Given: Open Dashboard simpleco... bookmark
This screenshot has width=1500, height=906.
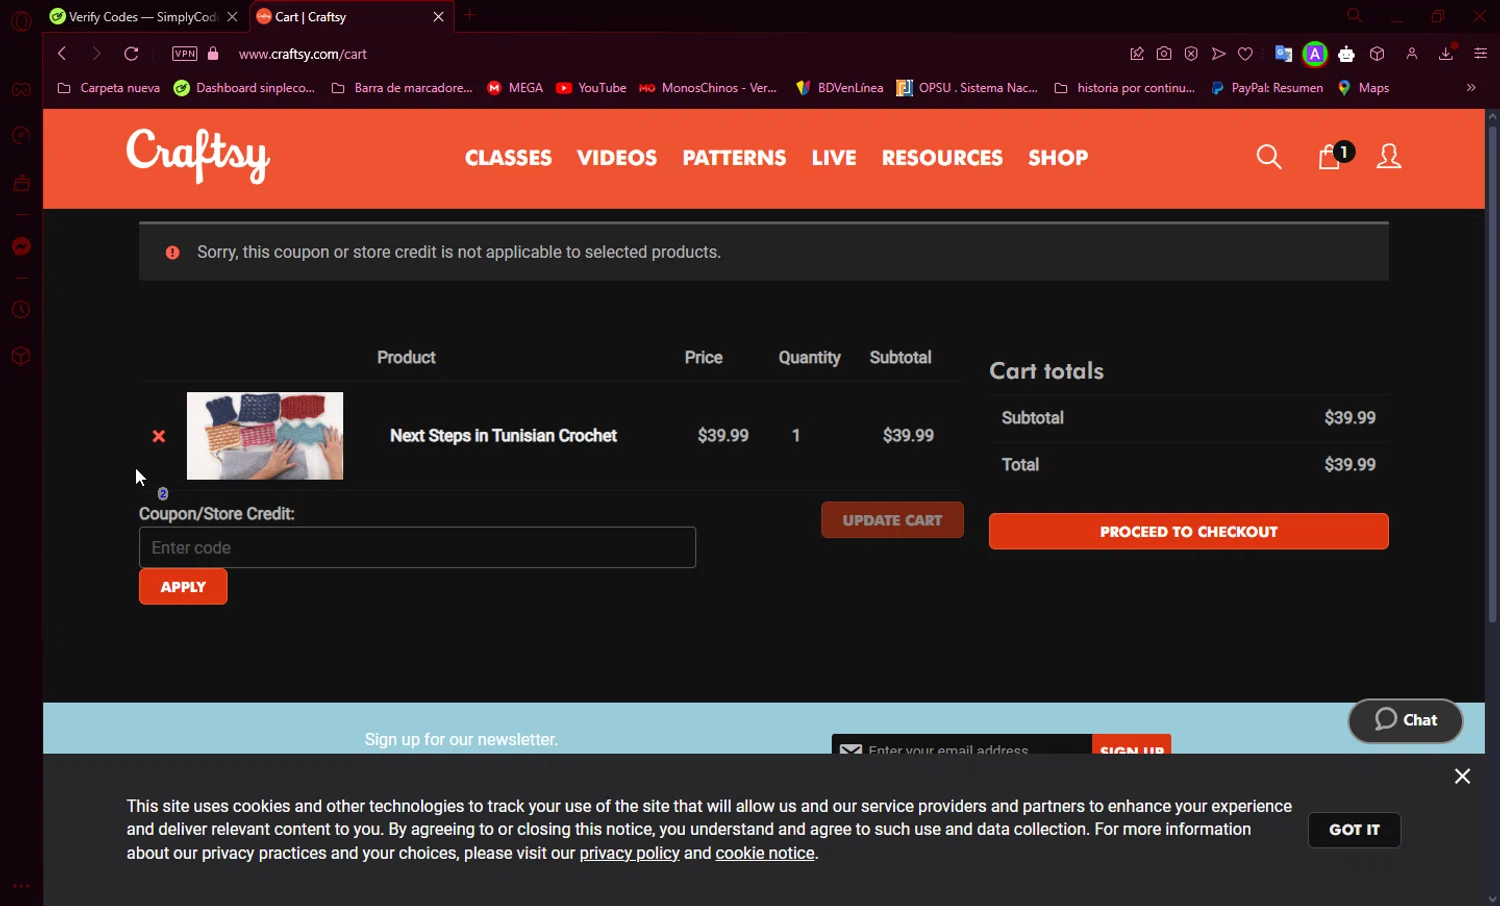Looking at the screenshot, I should click(244, 88).
